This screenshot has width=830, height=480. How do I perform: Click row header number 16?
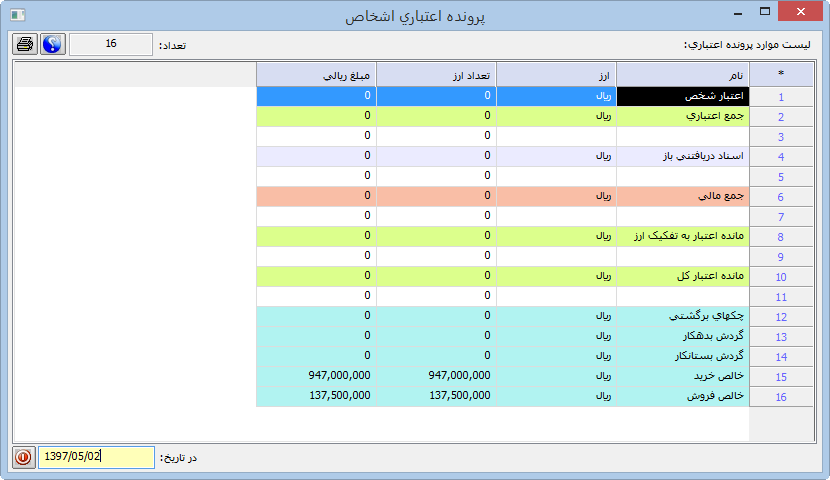tap(781, 397)
